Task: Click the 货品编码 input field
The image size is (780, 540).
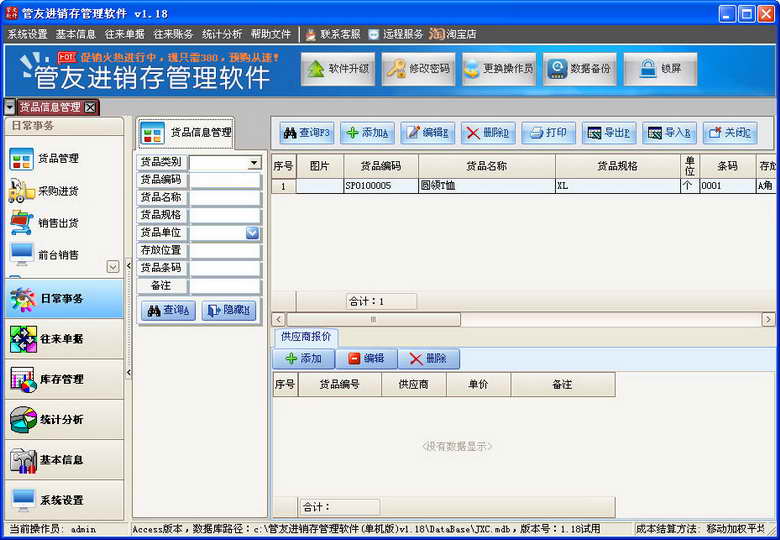Action: [x=225, y=180]
